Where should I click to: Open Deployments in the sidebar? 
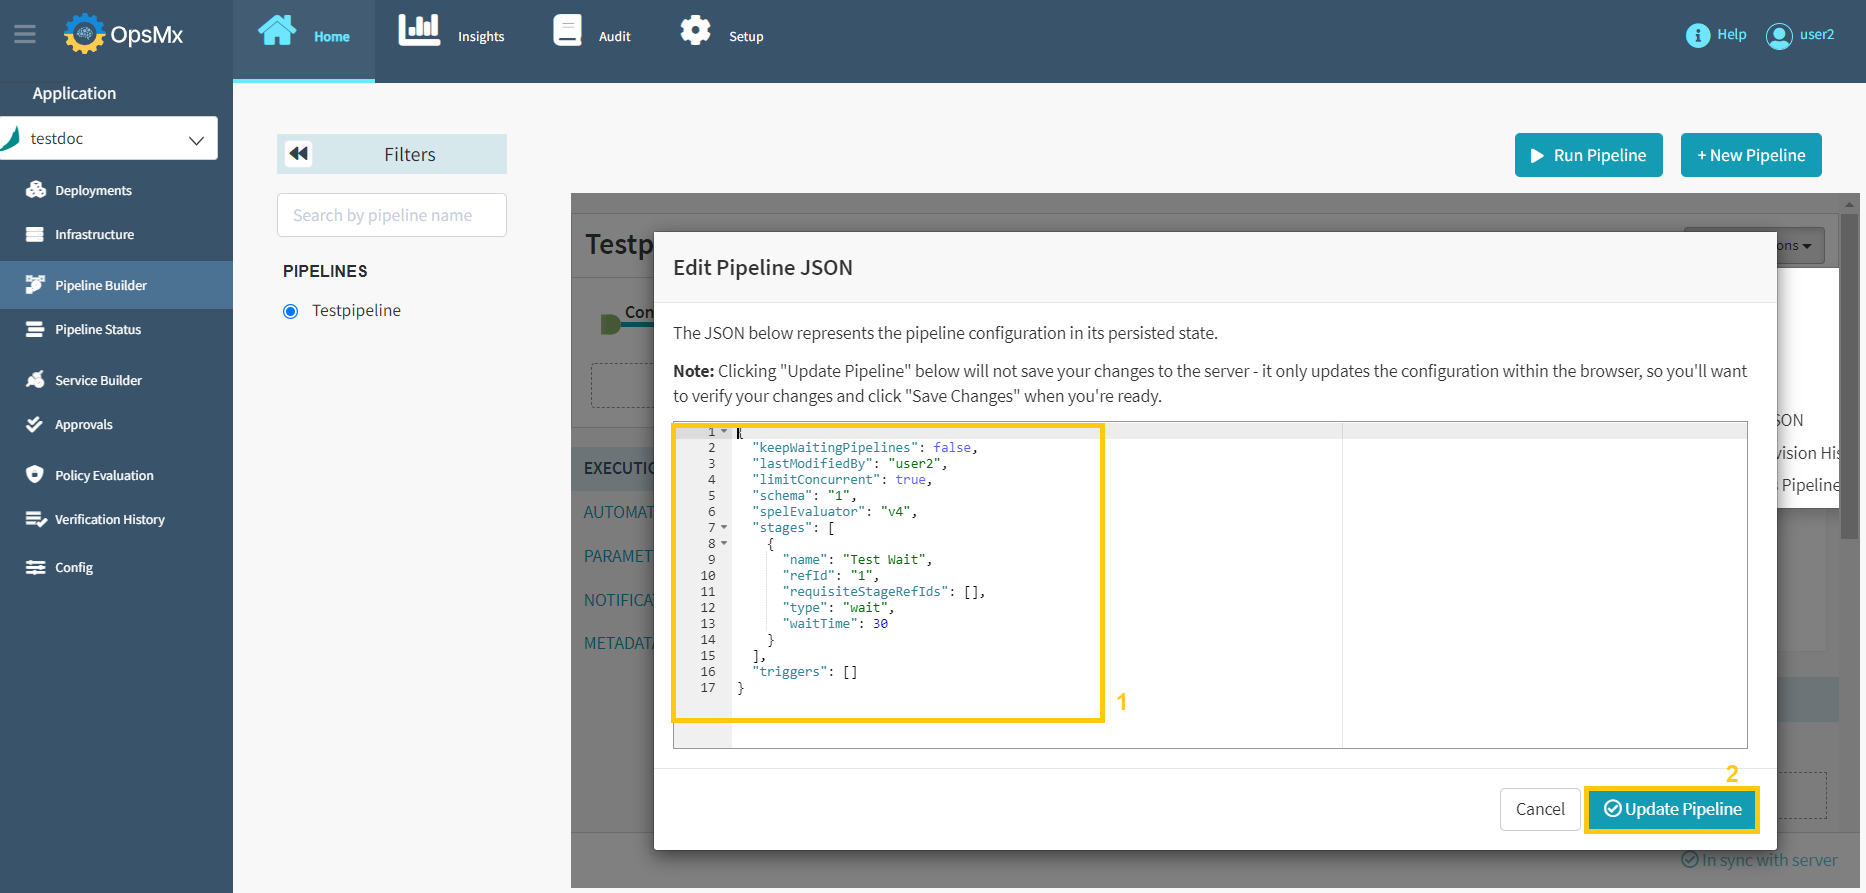93,190
